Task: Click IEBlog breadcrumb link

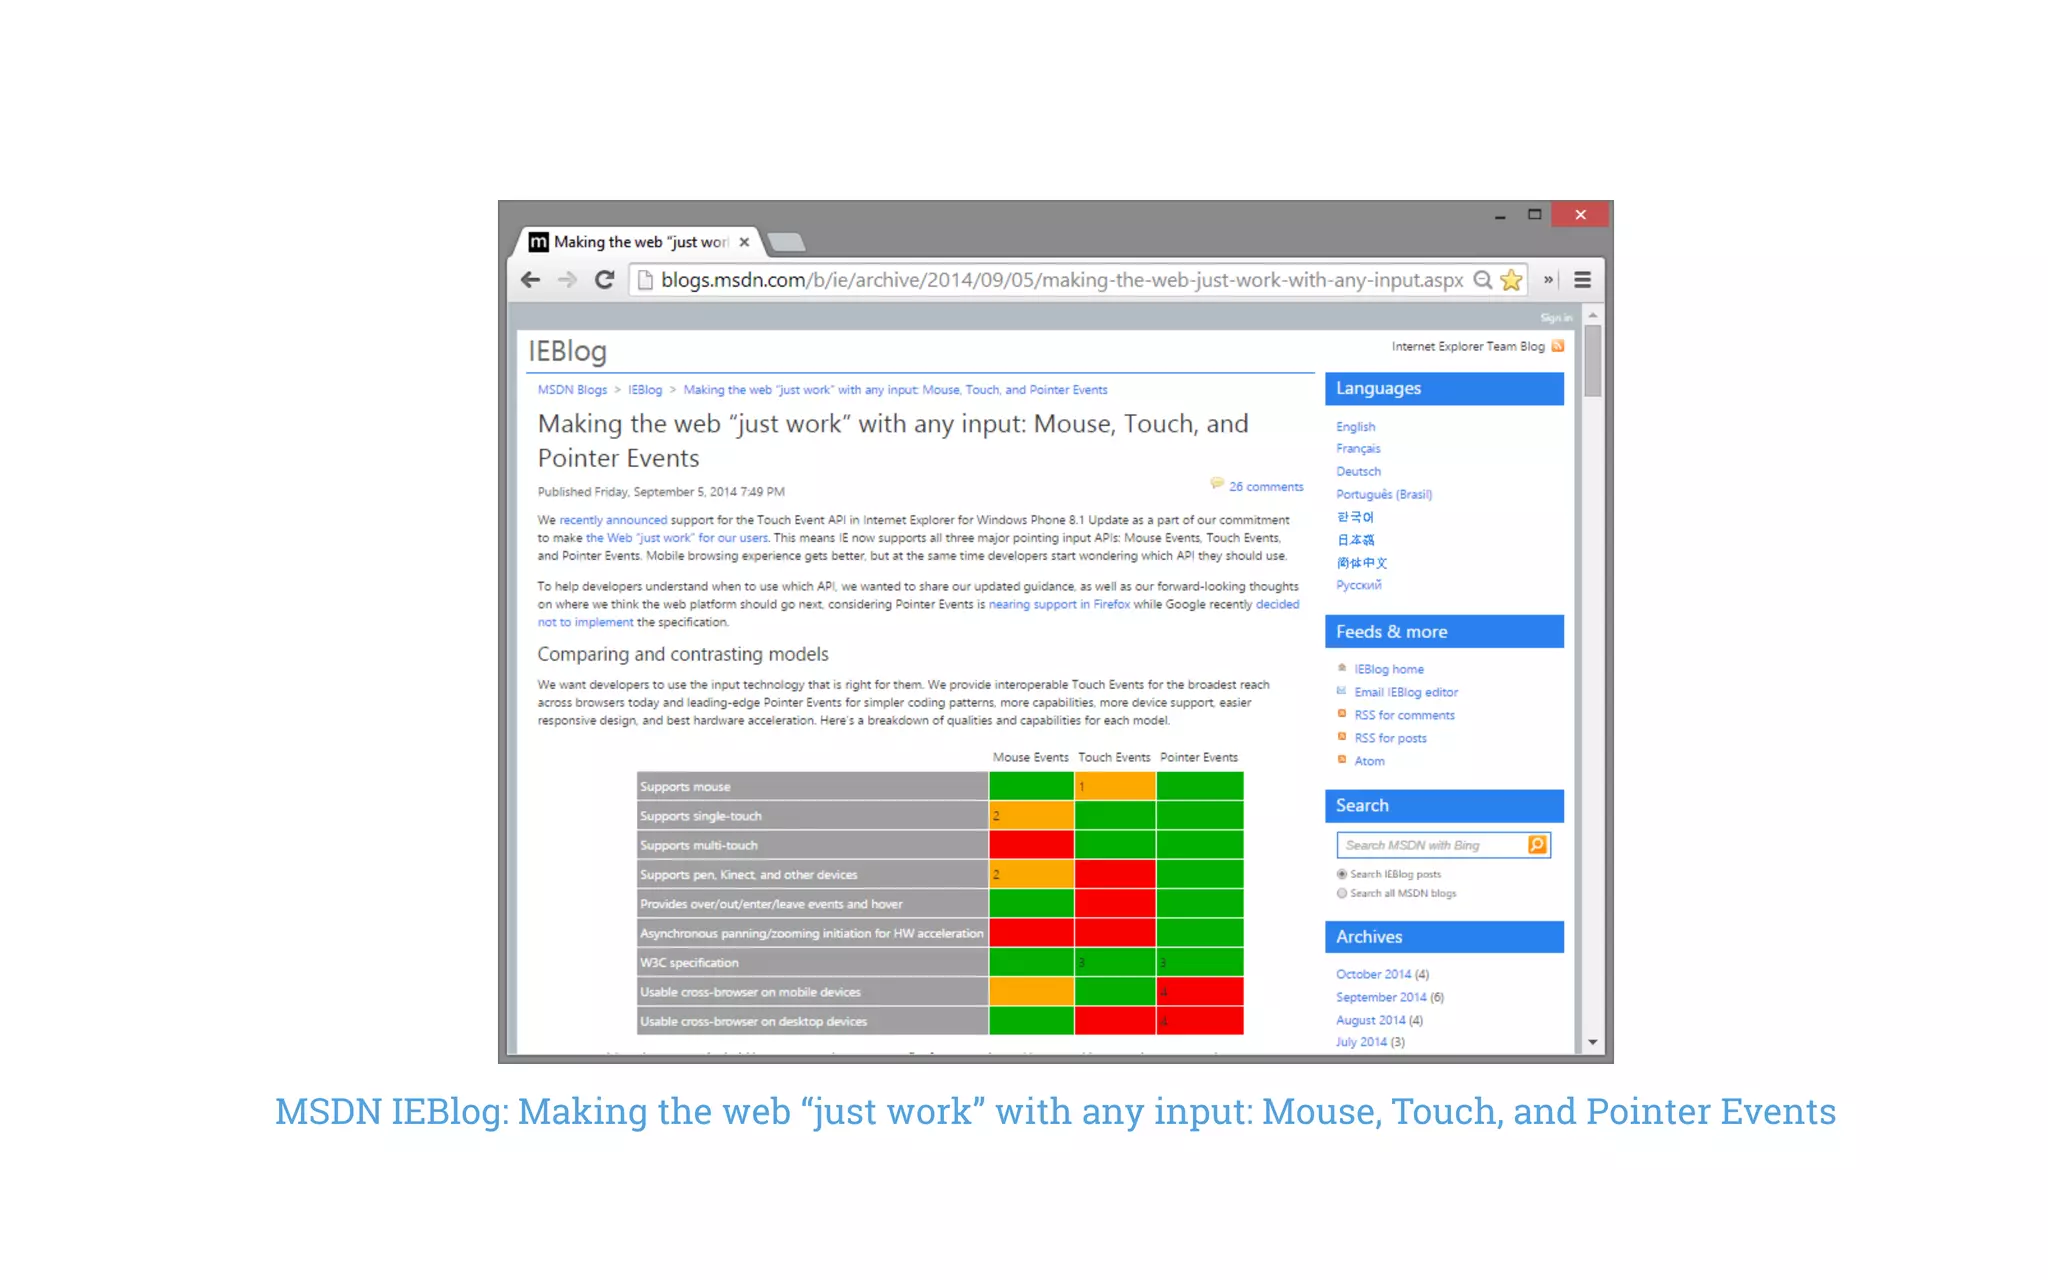Action: tap(645, 390)
